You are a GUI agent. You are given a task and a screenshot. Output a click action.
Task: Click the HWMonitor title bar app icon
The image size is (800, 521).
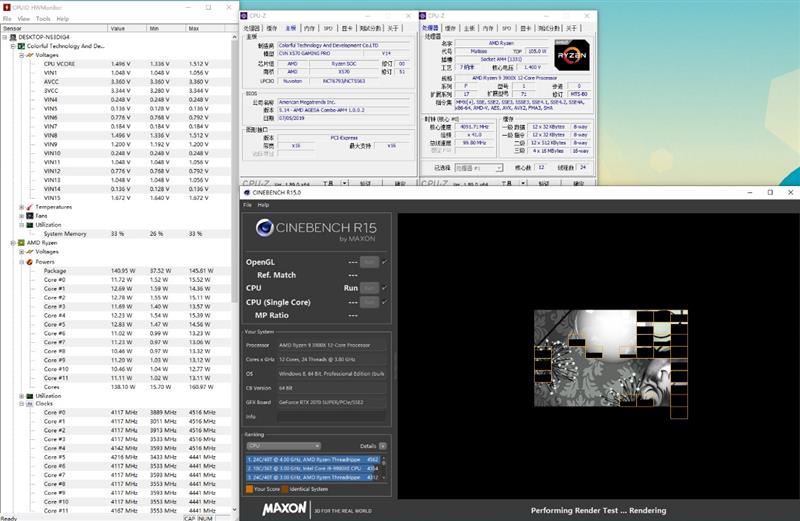tap(7, 7)
